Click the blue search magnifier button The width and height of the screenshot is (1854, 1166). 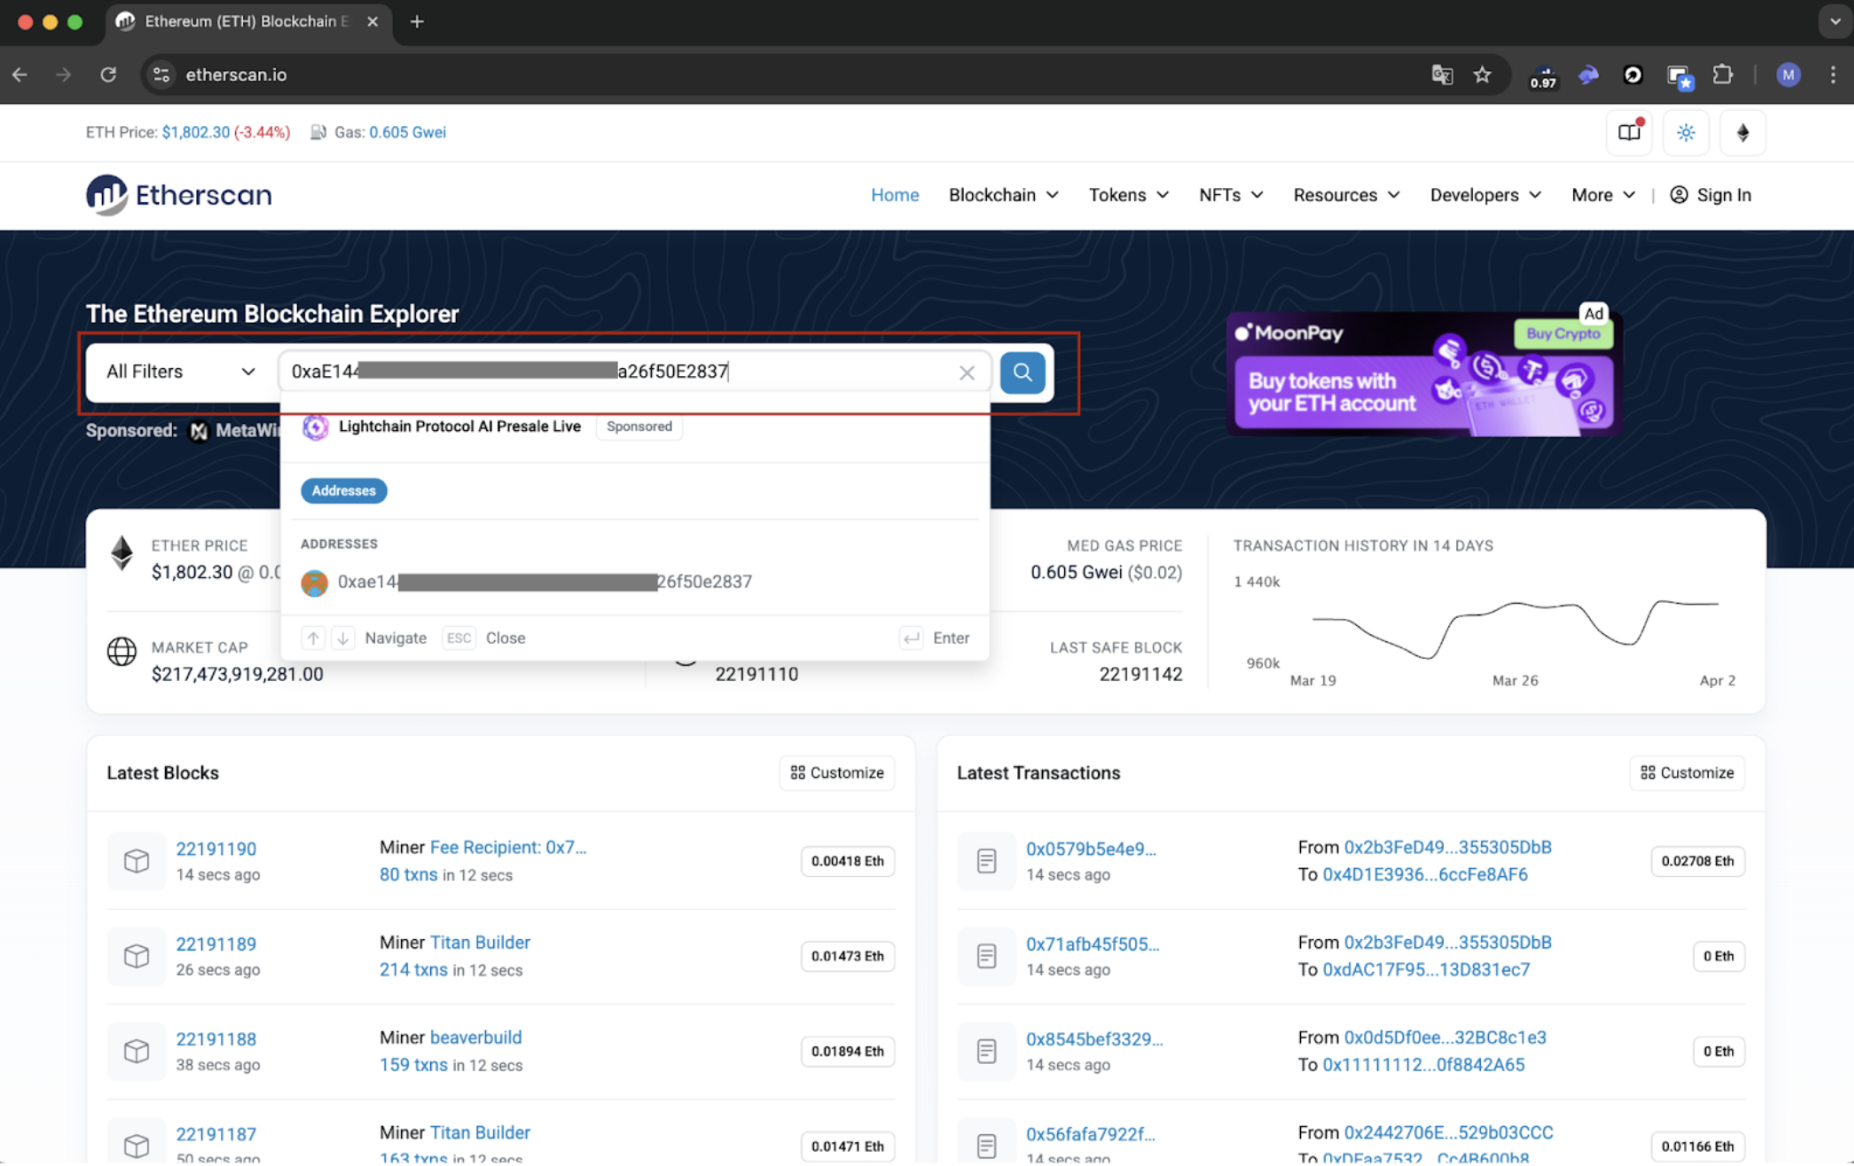coord(1022,372)
